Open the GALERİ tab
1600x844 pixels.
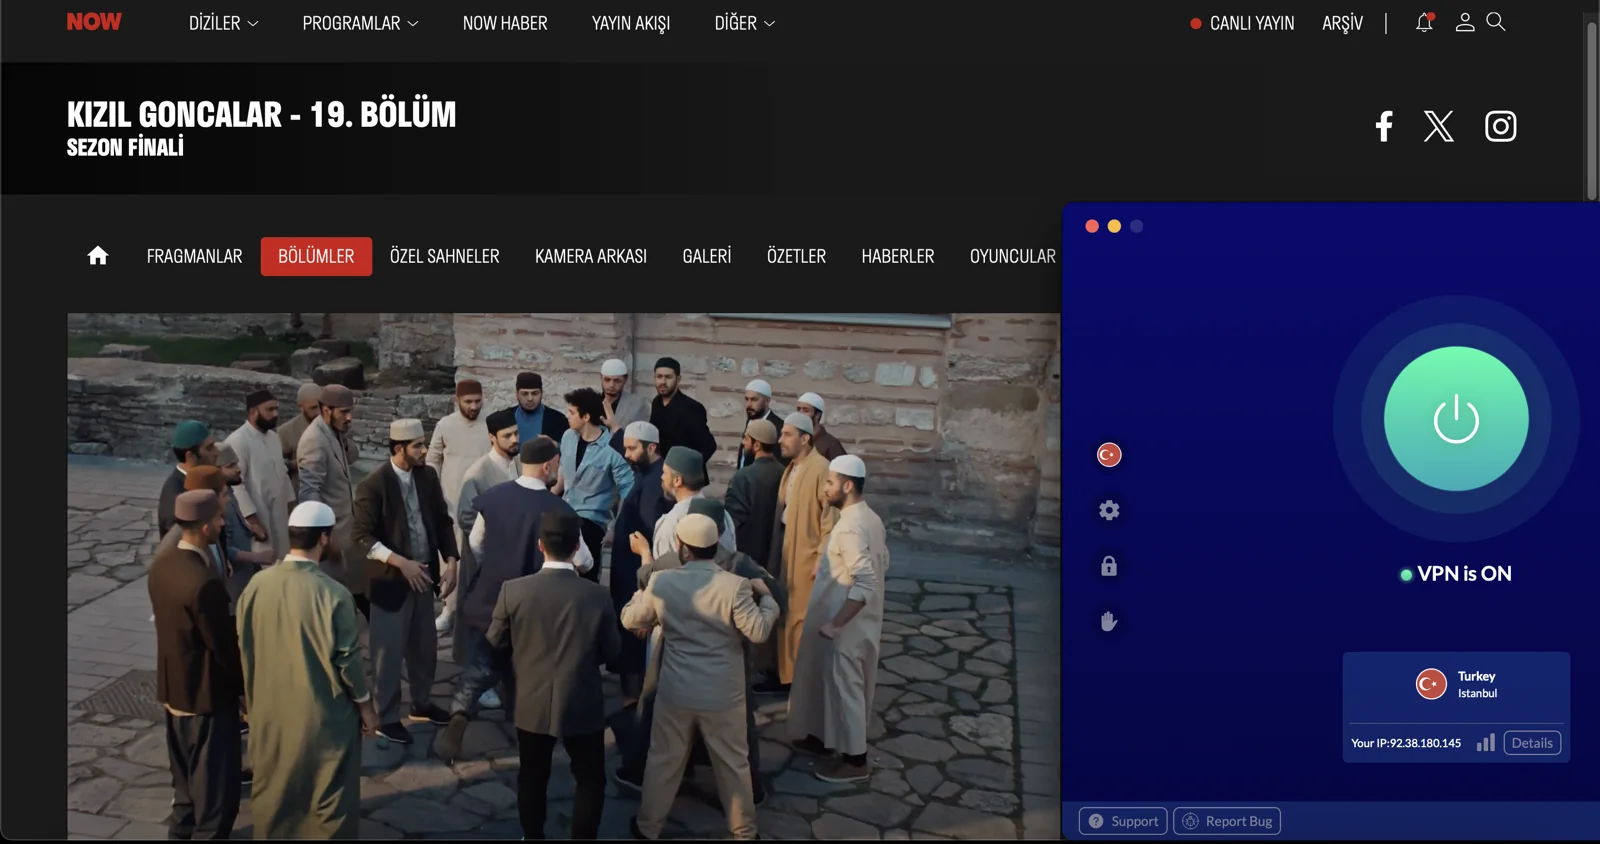707,256
